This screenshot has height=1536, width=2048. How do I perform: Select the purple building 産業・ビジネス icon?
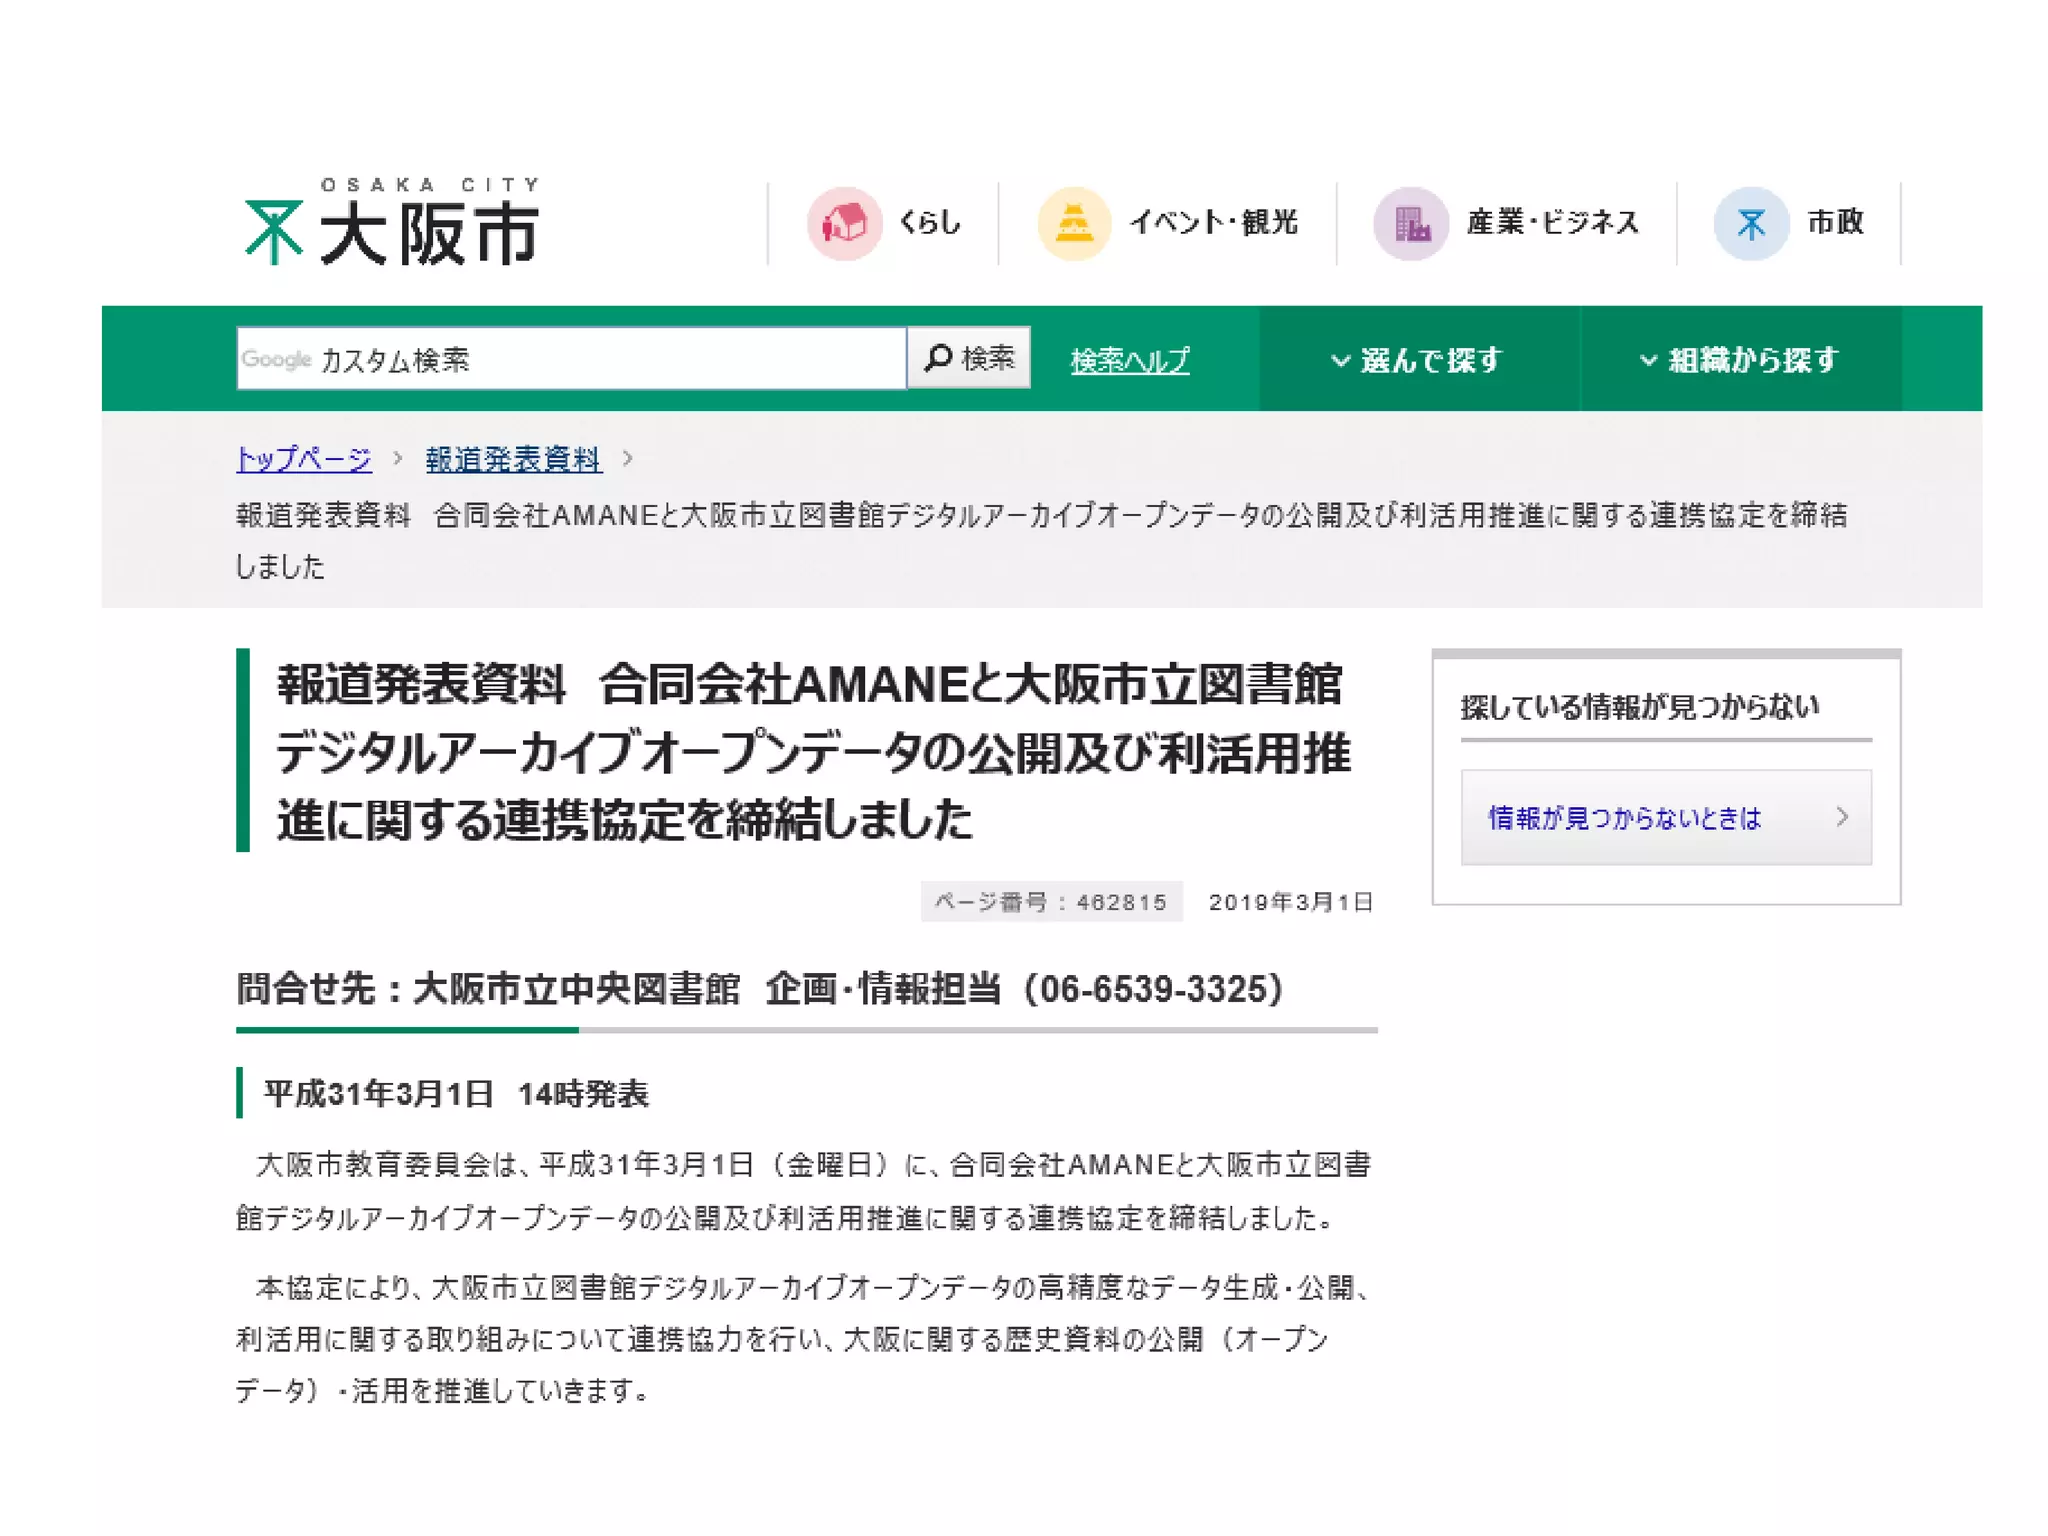point(1411,222)
